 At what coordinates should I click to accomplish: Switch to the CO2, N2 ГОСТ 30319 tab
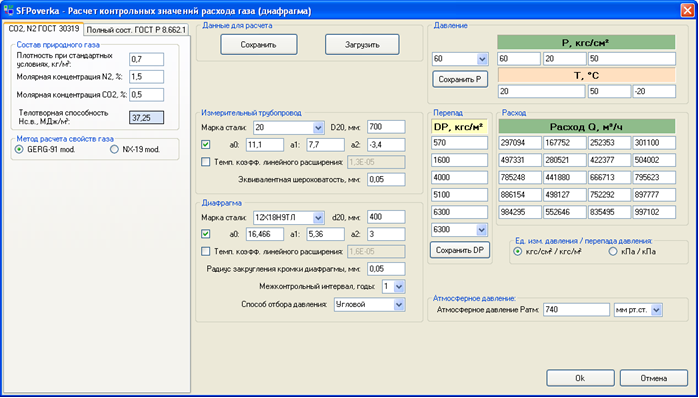click(x=44, y=29)
